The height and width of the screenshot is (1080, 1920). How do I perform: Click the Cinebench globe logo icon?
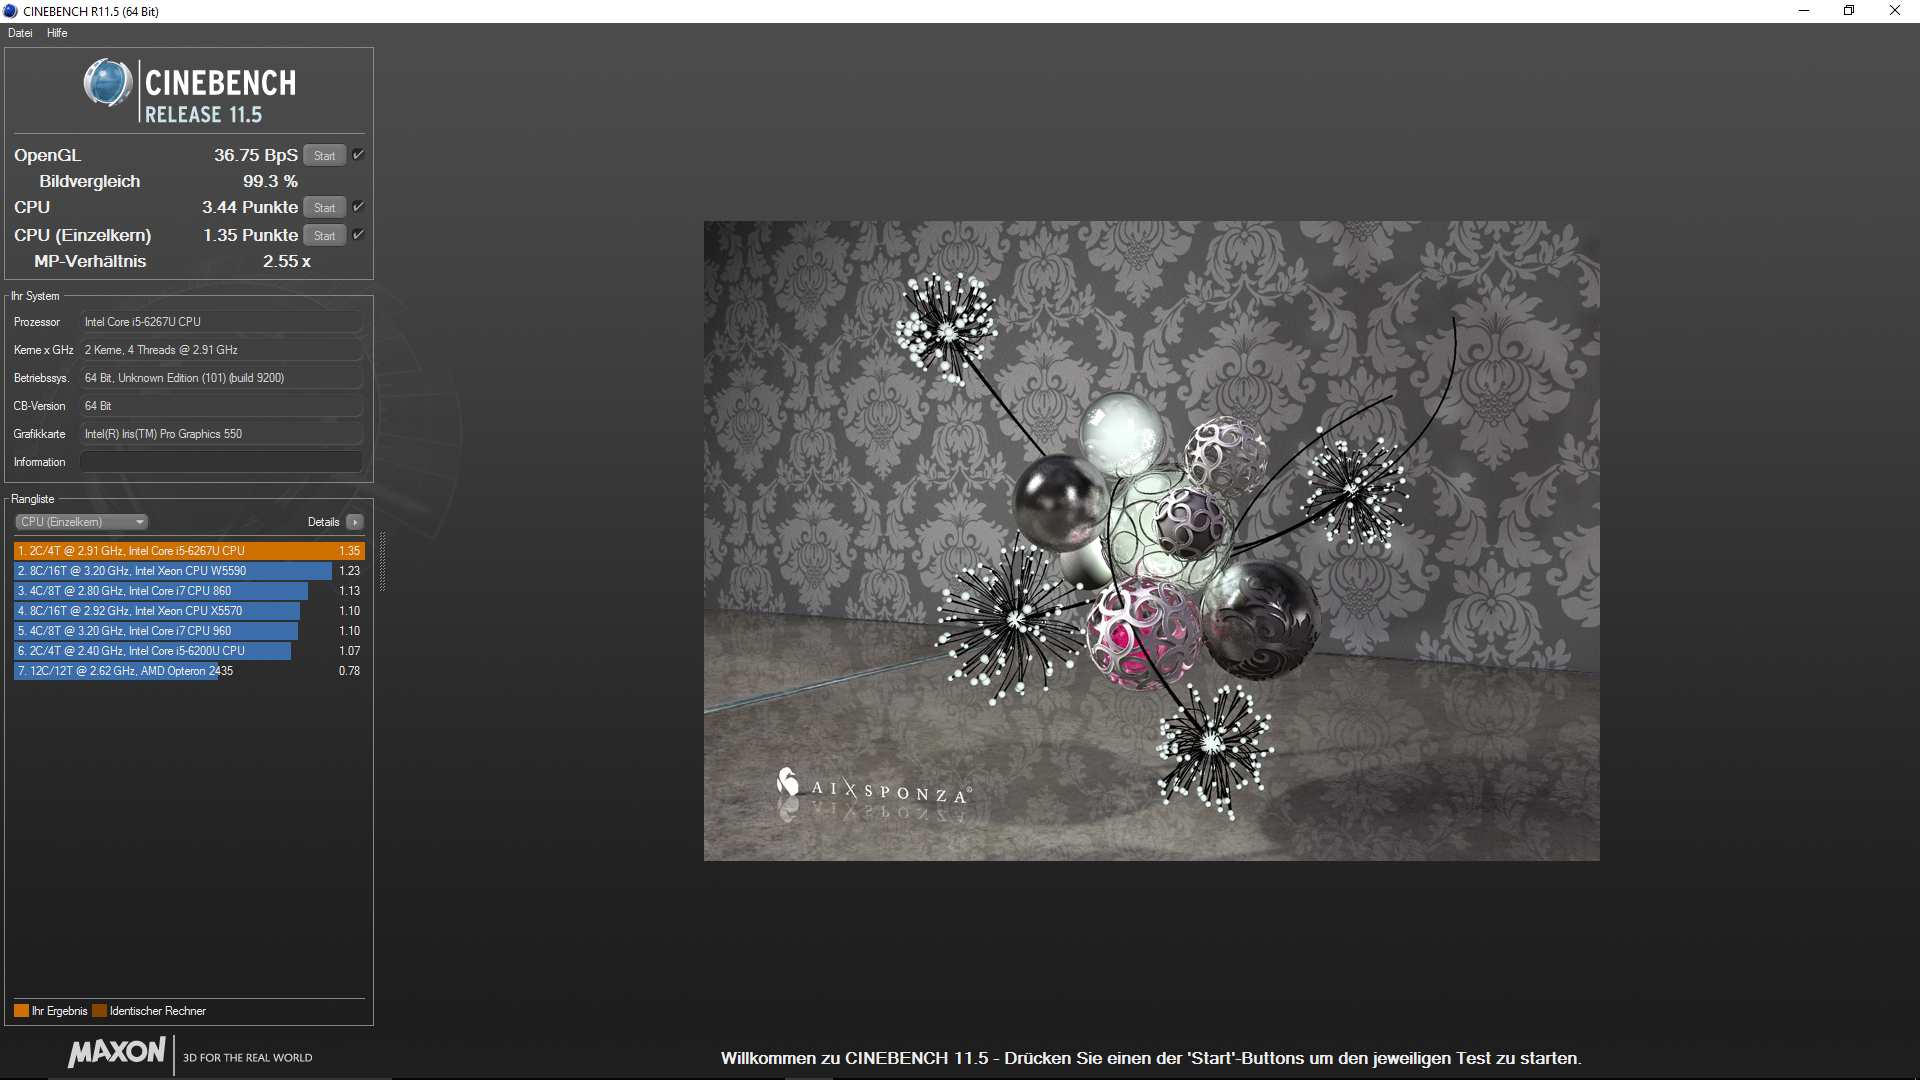[108, 83]
